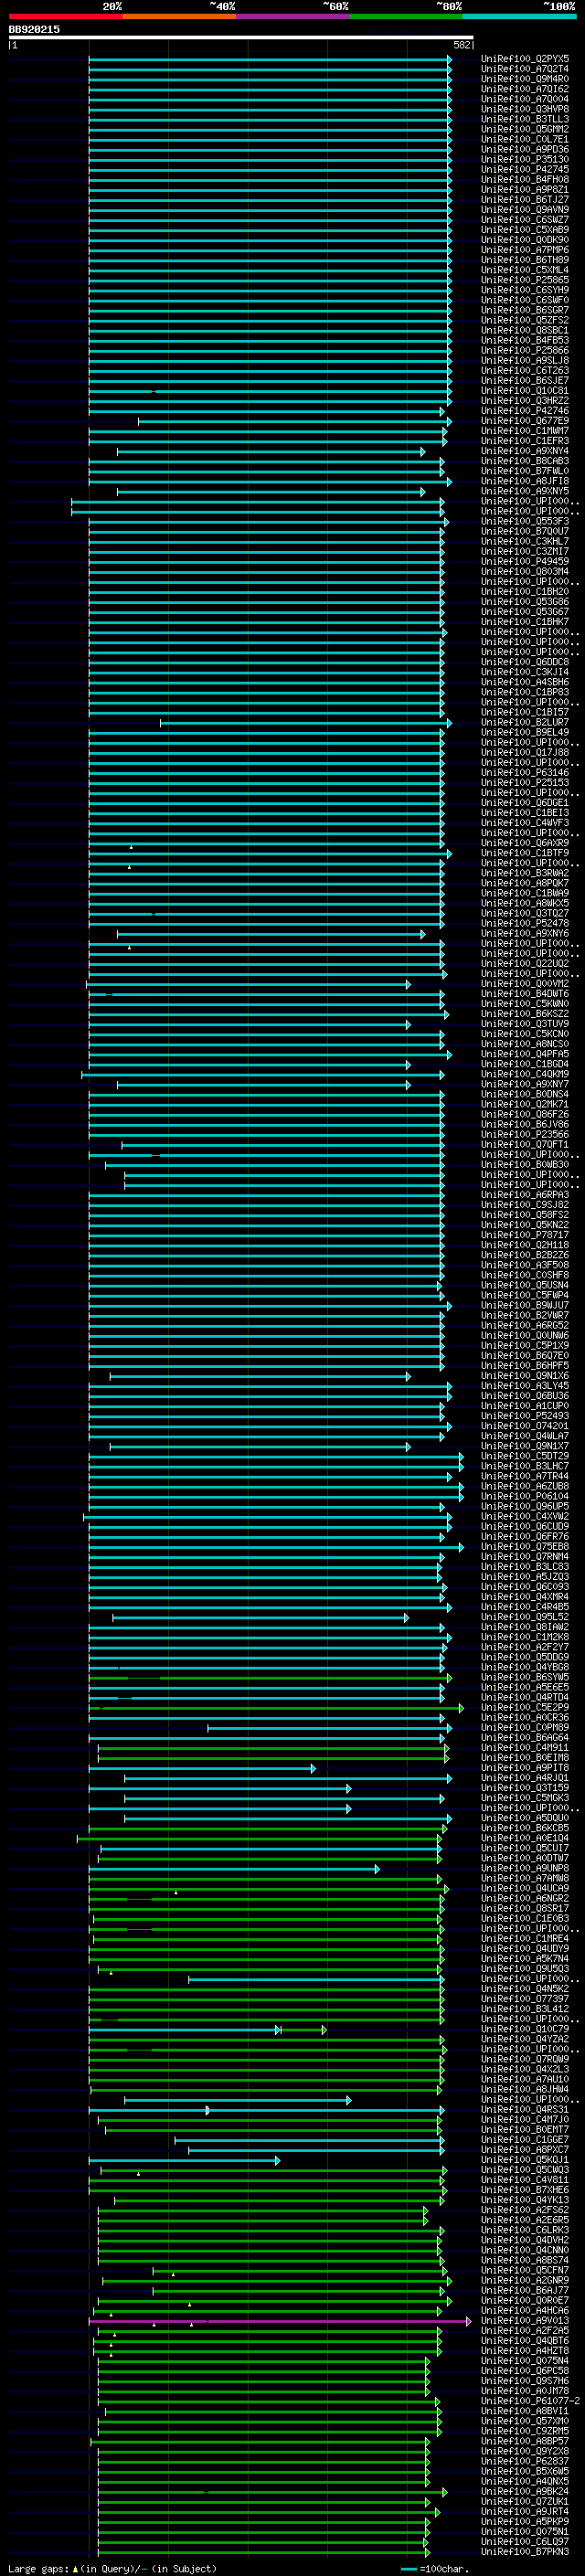
Task: Select hit label UniRef100_Q5KQJ1
Action: pyautogui.click(x=525, y=2160)
